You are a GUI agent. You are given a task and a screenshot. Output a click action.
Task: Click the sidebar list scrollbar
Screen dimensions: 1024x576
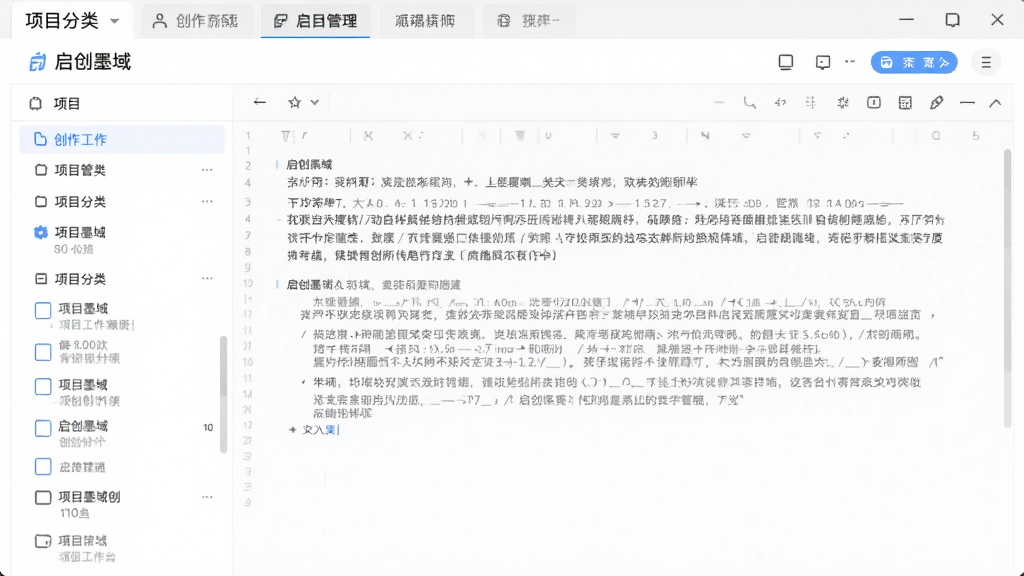[223, 394]
